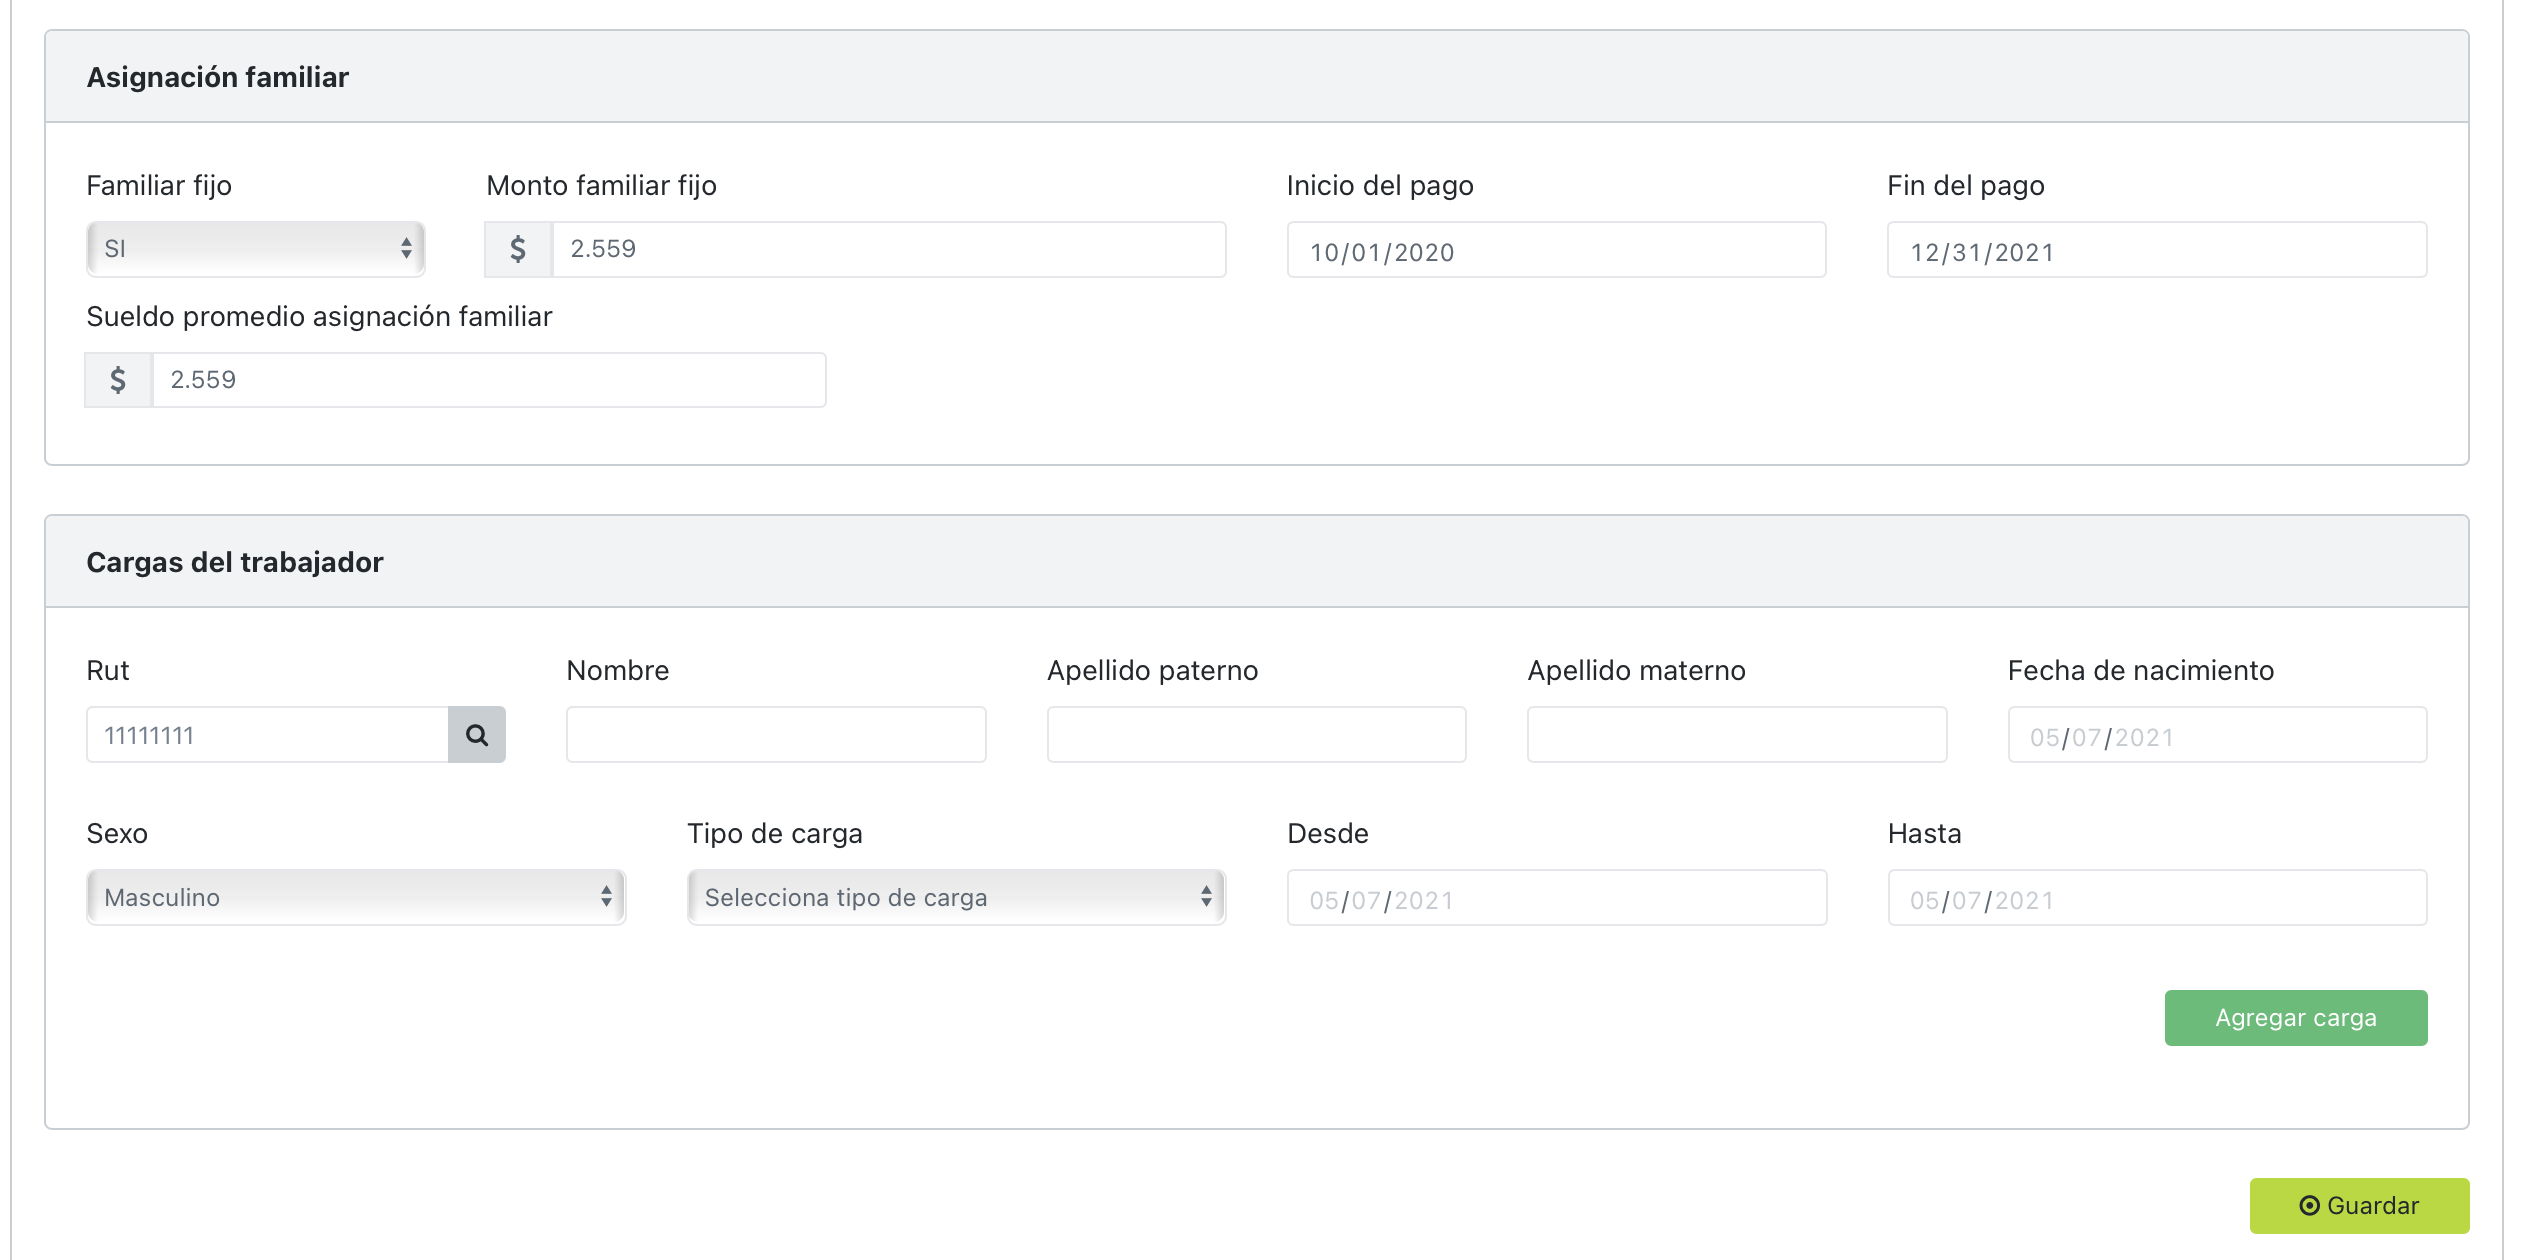2522x1260 pixels.
Task: Select the Apellido materno field
Action: pos(1736,735)
